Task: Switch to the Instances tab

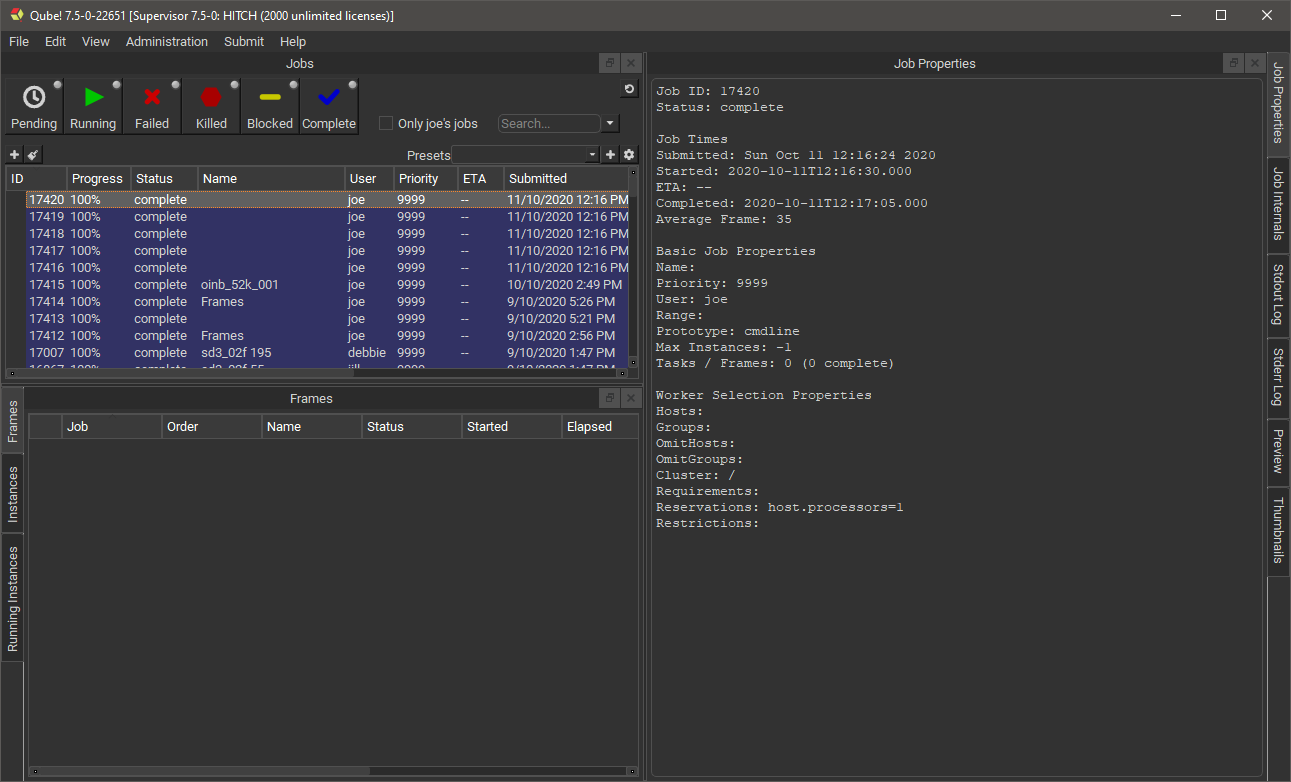Action: pyautogui.click(x=13, y=494)
